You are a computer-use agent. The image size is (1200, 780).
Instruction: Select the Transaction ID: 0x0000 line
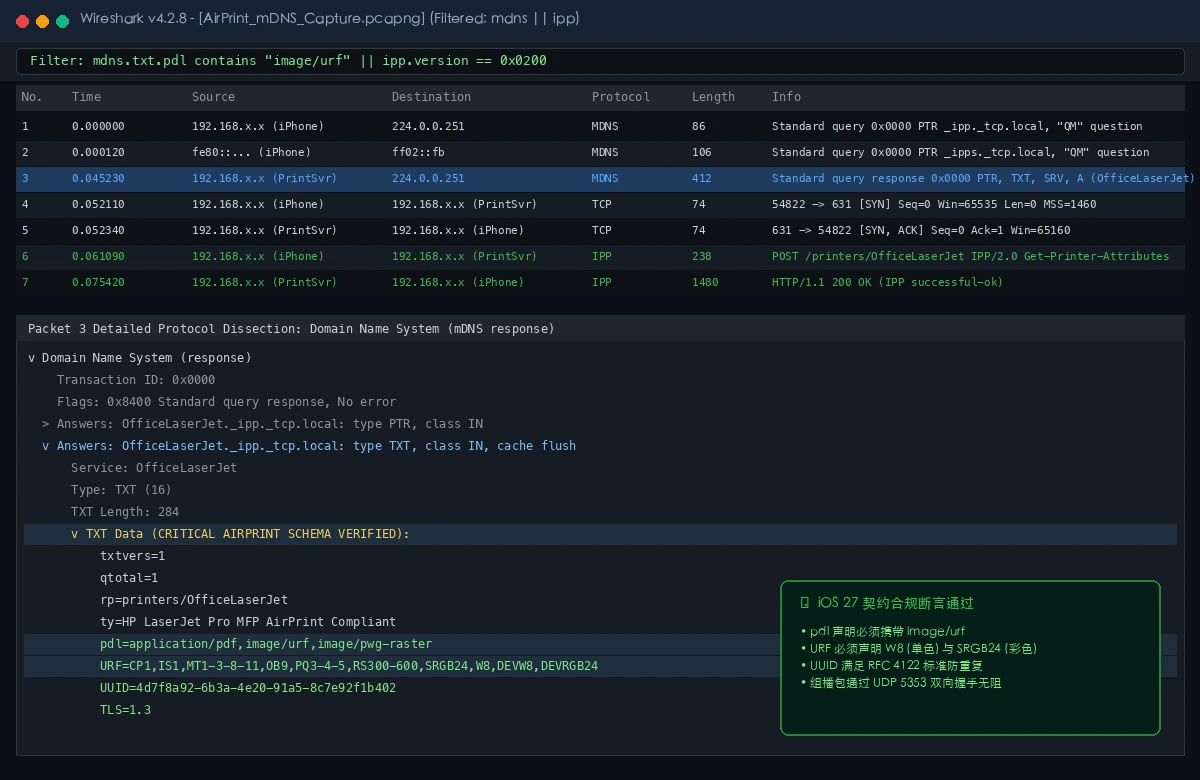pyautogui.click(x=136, y=380)
